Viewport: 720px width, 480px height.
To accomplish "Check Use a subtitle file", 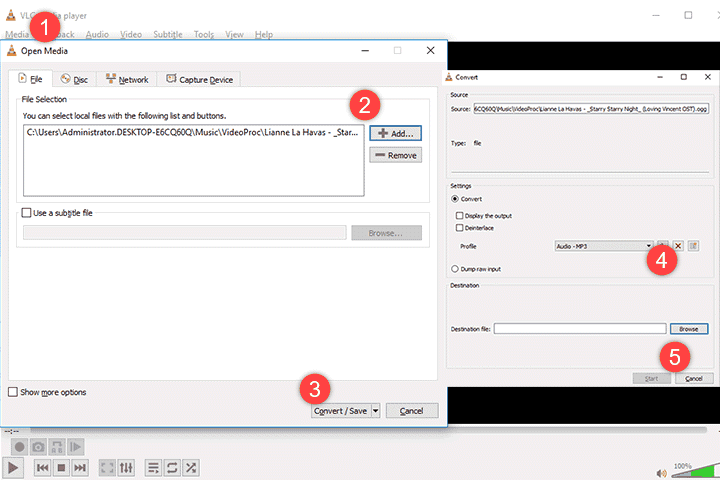I will 27,213.
